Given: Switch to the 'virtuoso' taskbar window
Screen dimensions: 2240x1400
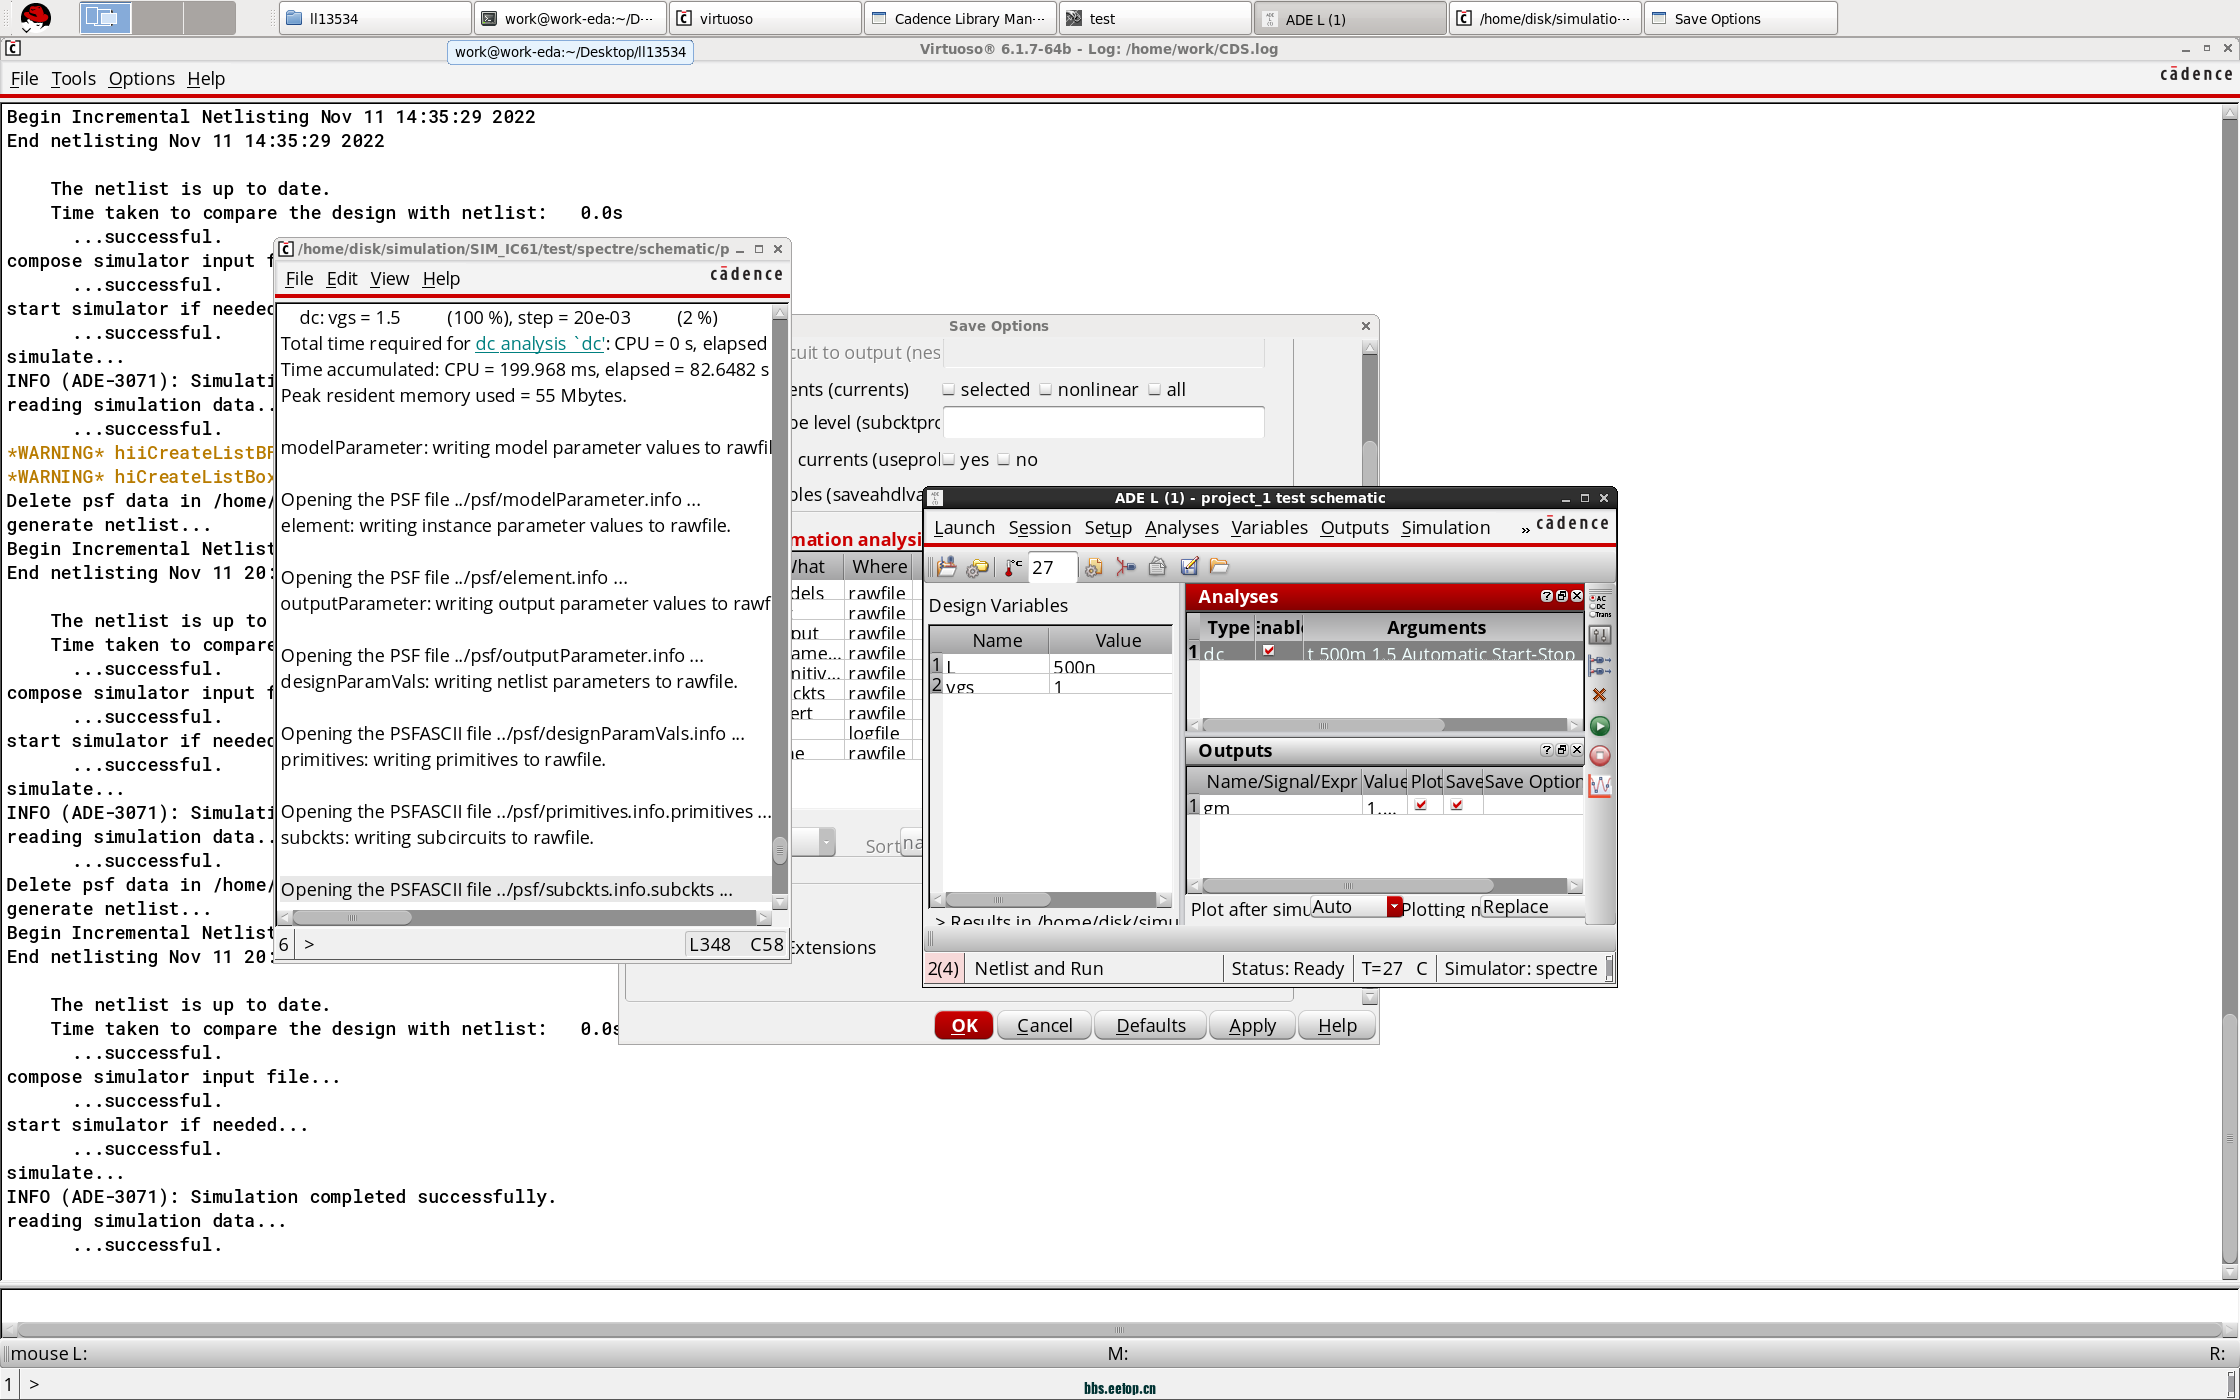Looking at the screenshot, I should click(x=766, y=18).
